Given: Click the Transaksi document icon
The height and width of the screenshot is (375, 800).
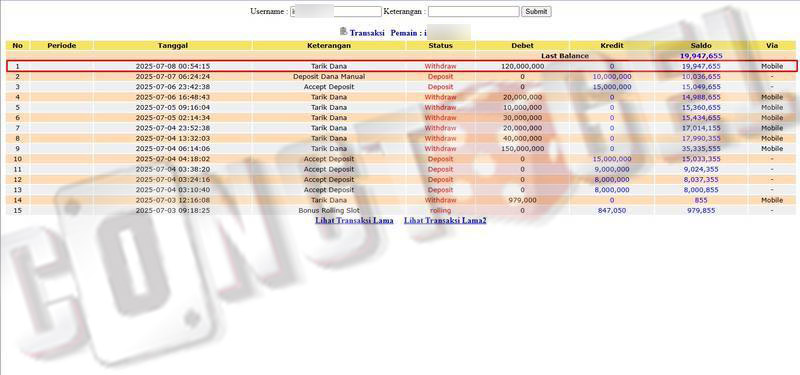Looking at the screenshot, I should pyautogui.click(x=343, y=31).
